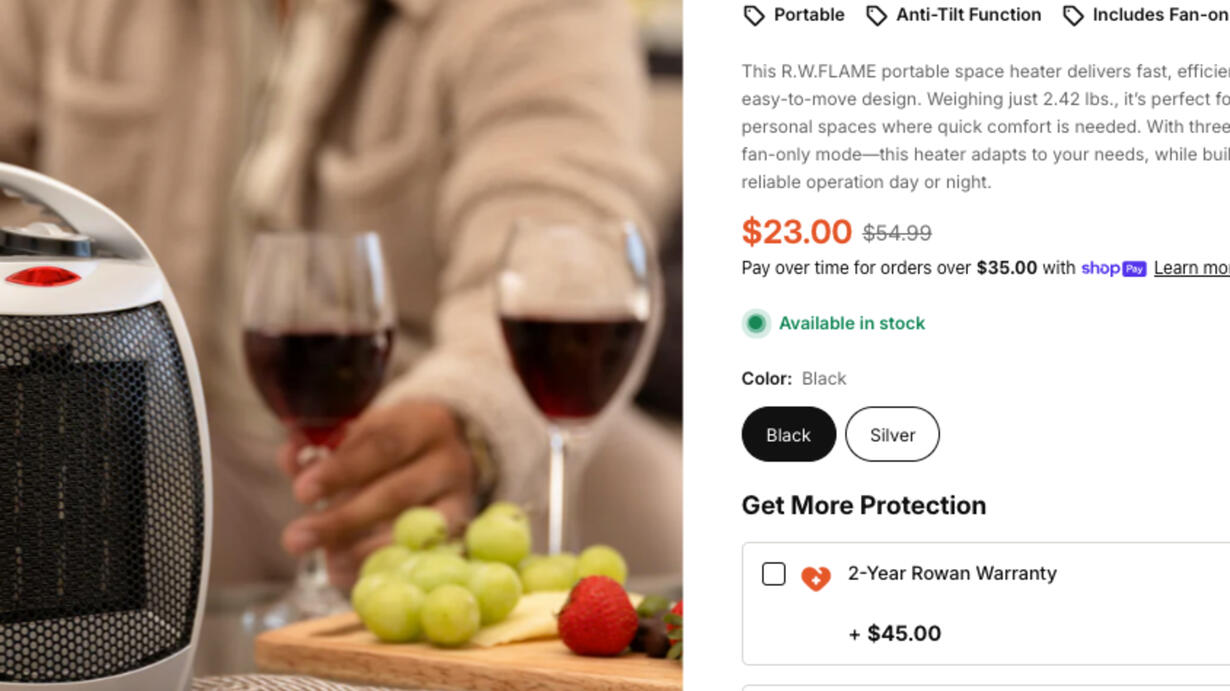The height and width of the screenshot is (691, 1230).
Task: Choose the Silver color option
Action: pyautogui.click(x=892, y=434)
